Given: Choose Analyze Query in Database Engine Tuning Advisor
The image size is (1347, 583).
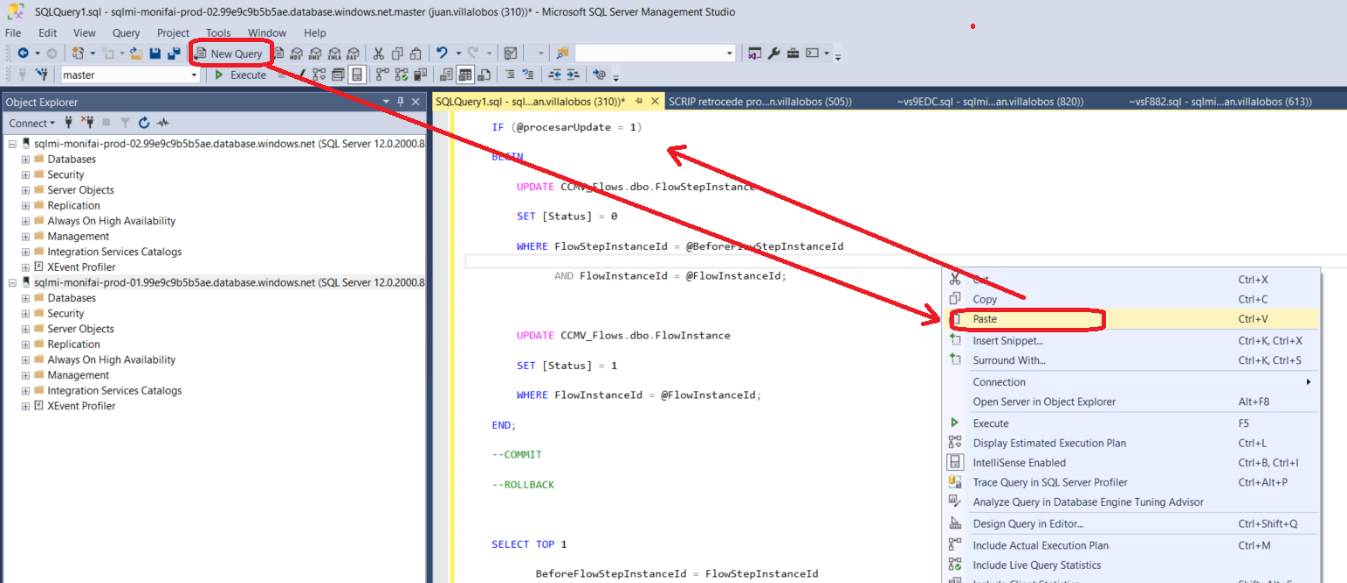Looking at the screenshot, I should 1132,502.
